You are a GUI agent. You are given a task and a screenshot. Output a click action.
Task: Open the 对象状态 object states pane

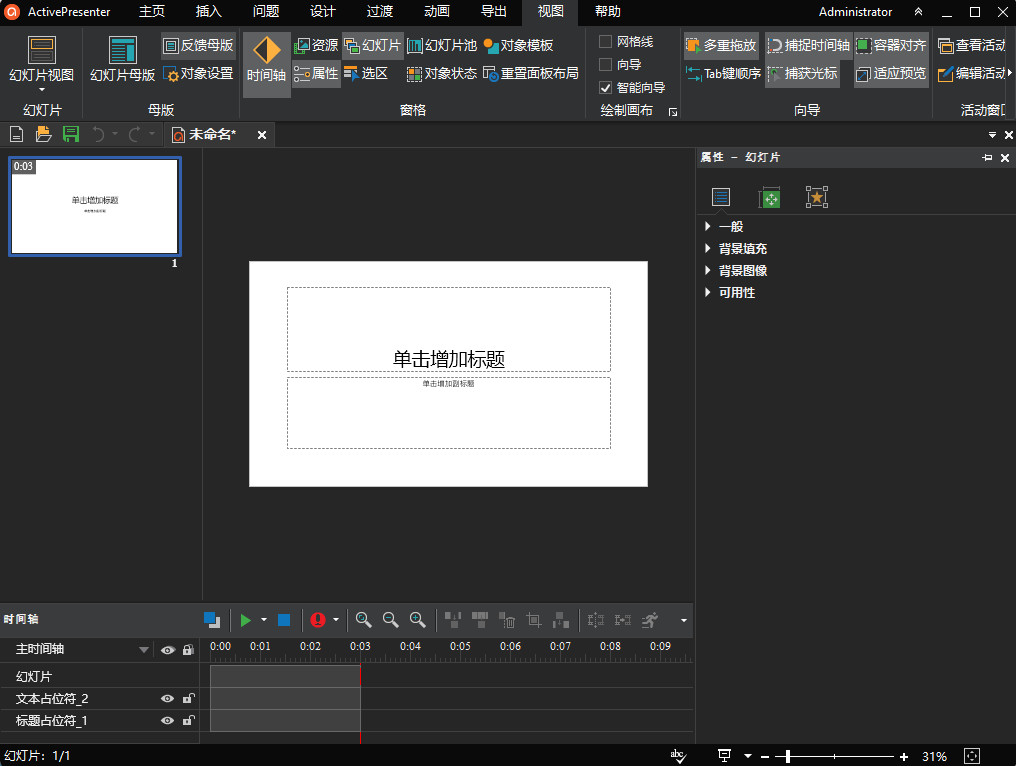click(442, 74)
